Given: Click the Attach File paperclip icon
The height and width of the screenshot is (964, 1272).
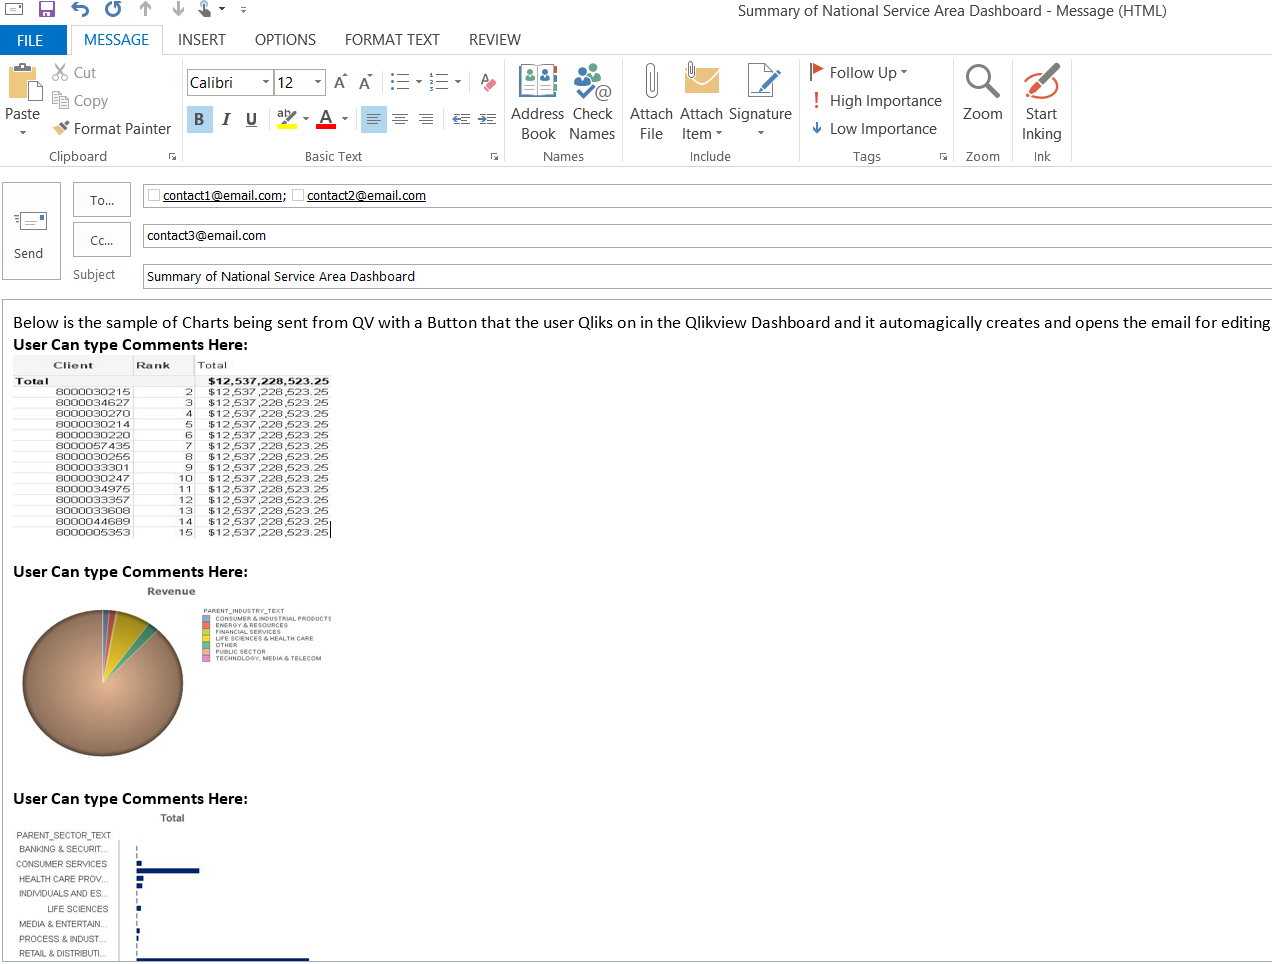Looking at the screenshot, I should pyautogui.click(x=651, y=84).
